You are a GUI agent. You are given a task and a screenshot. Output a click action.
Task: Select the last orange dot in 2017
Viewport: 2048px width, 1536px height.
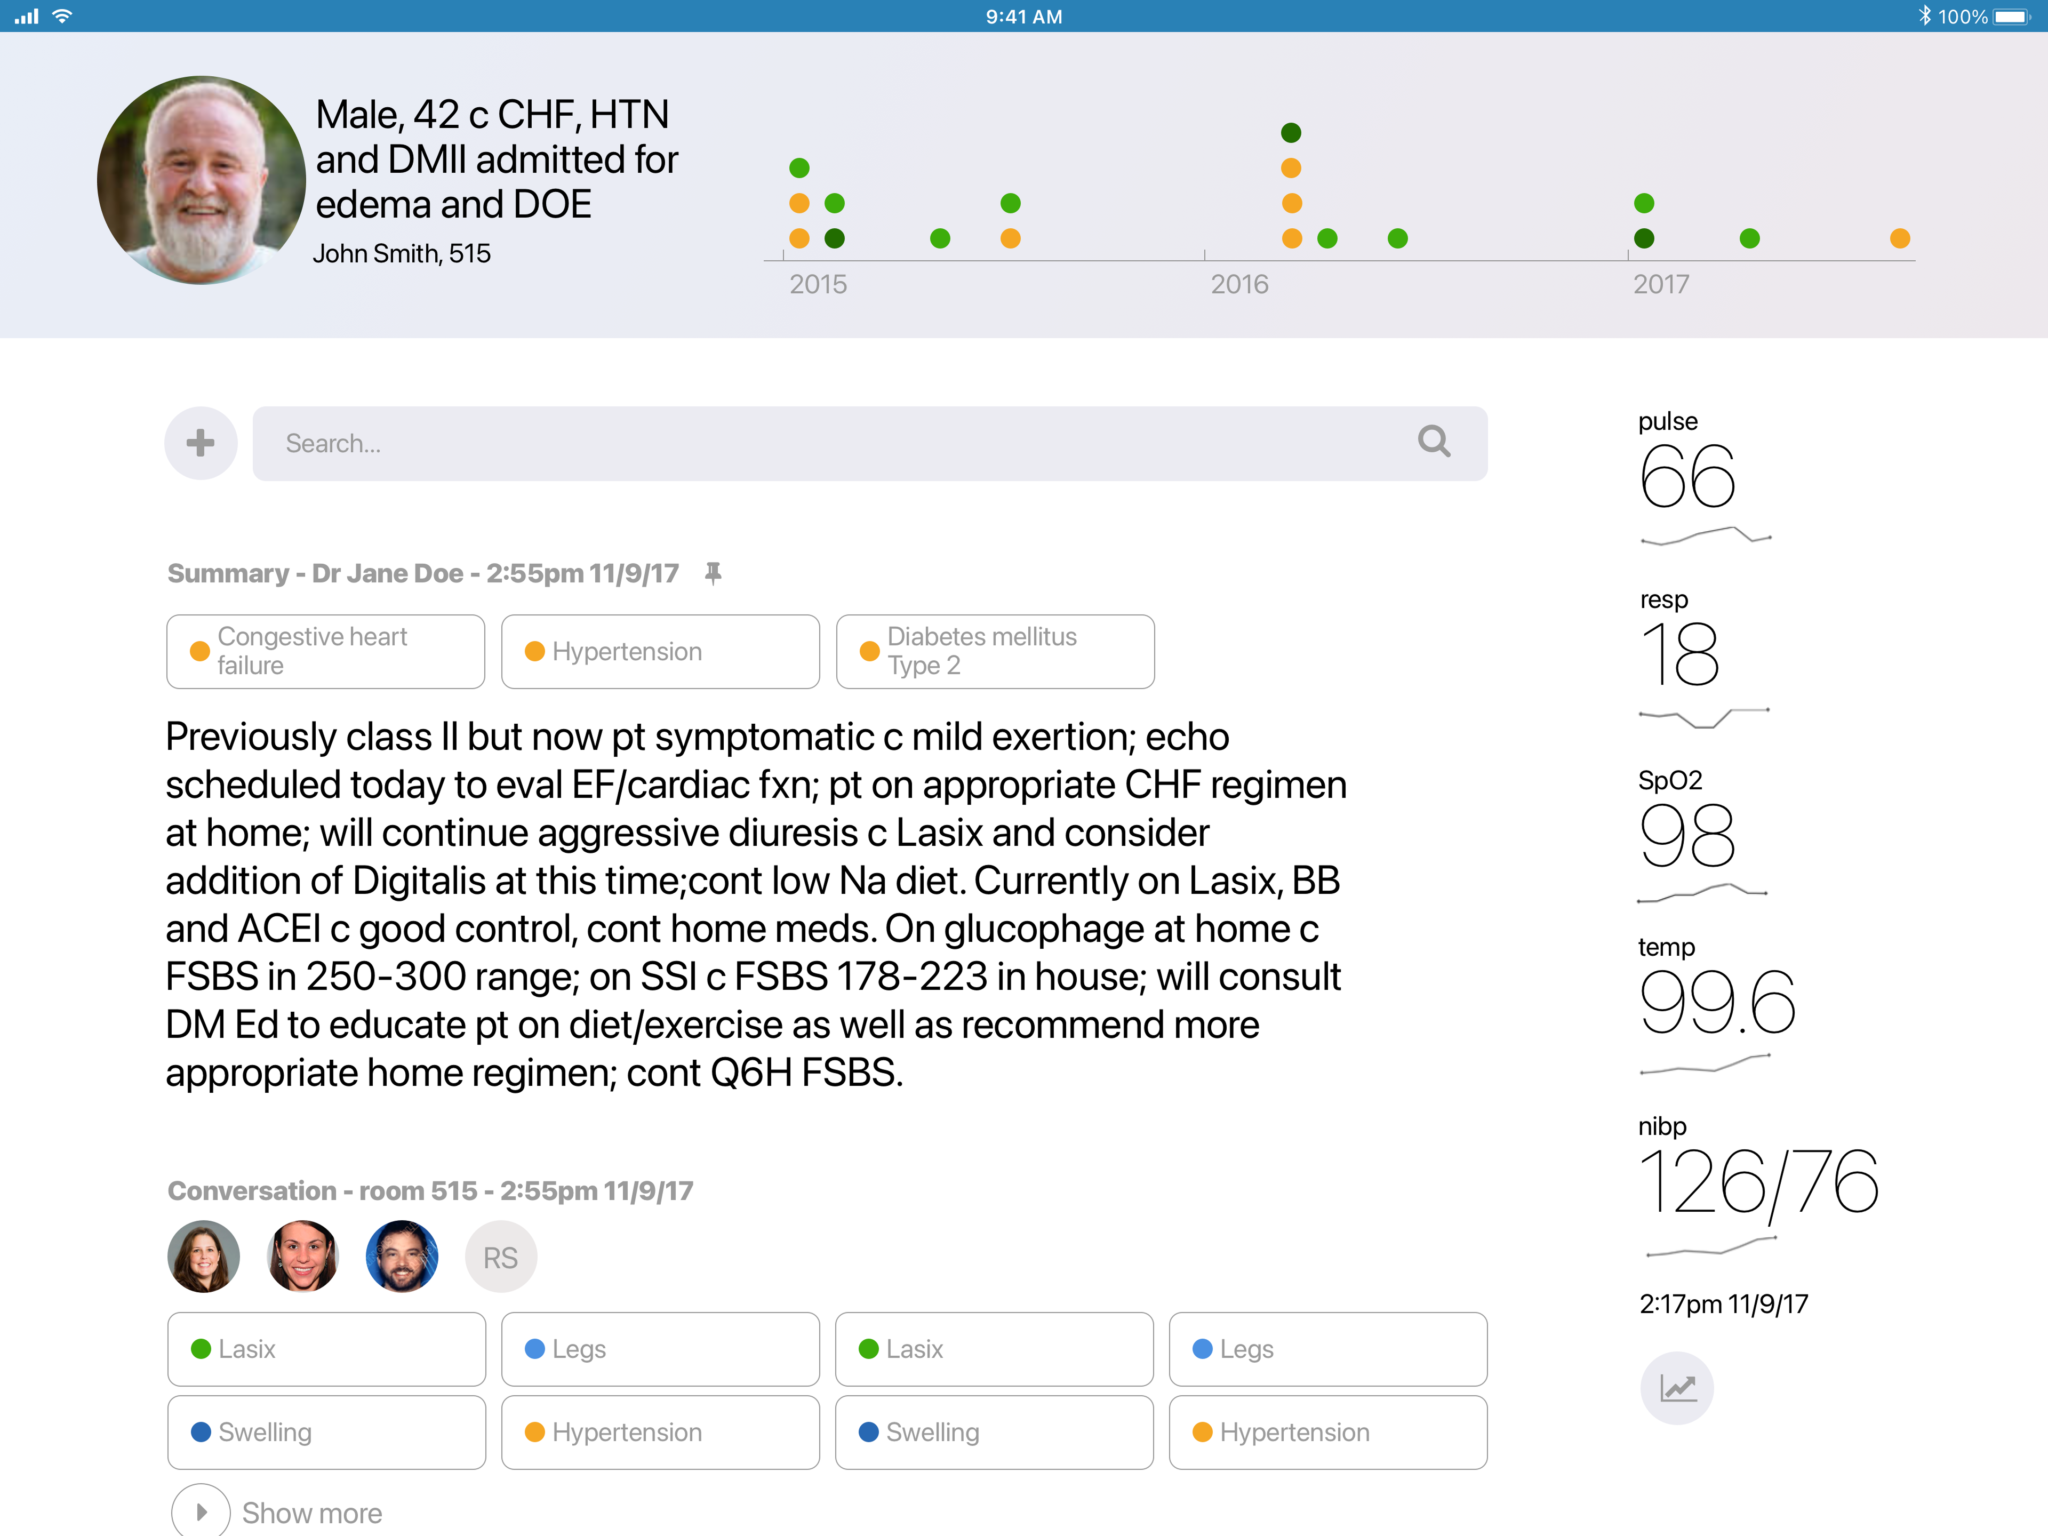1900,238
